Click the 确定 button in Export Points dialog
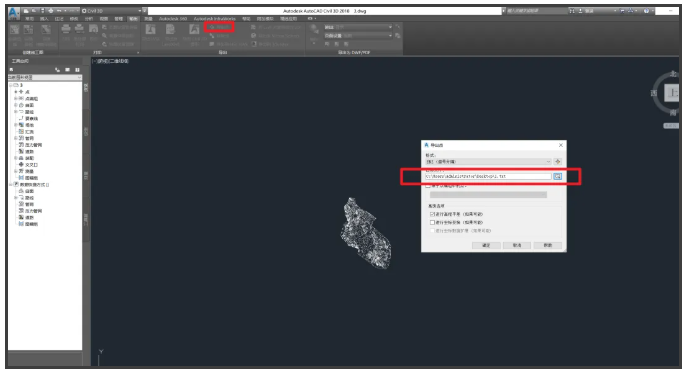 pyautogui.click(x=486, y=245)
